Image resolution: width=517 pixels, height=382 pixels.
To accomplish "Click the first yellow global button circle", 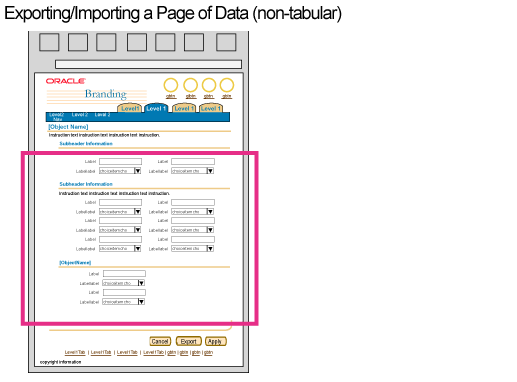I will (171, 85).
